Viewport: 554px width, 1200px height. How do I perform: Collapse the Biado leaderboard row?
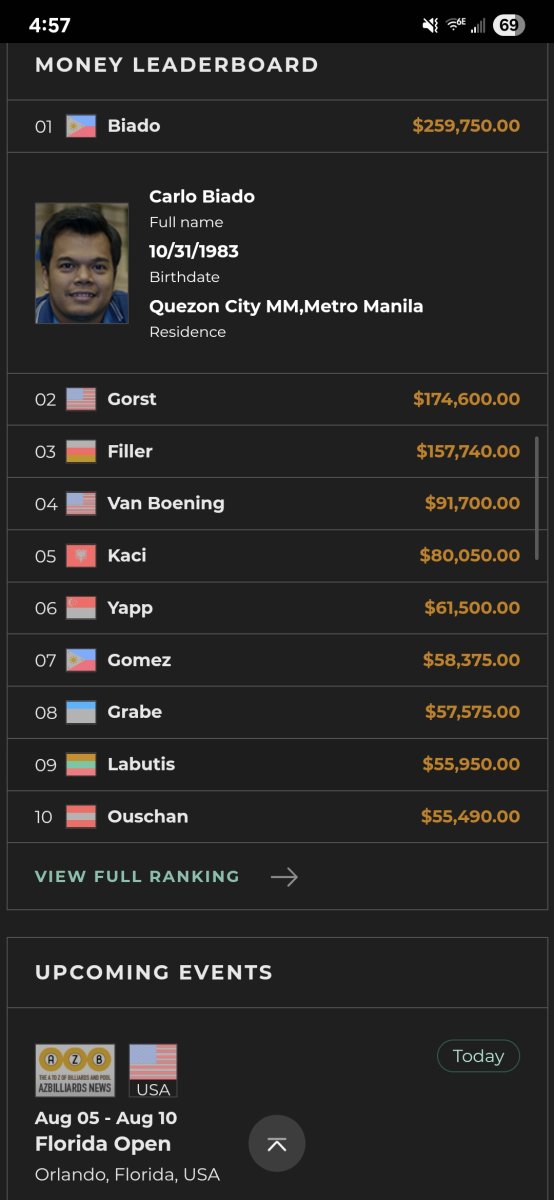(x=277, y=126)
